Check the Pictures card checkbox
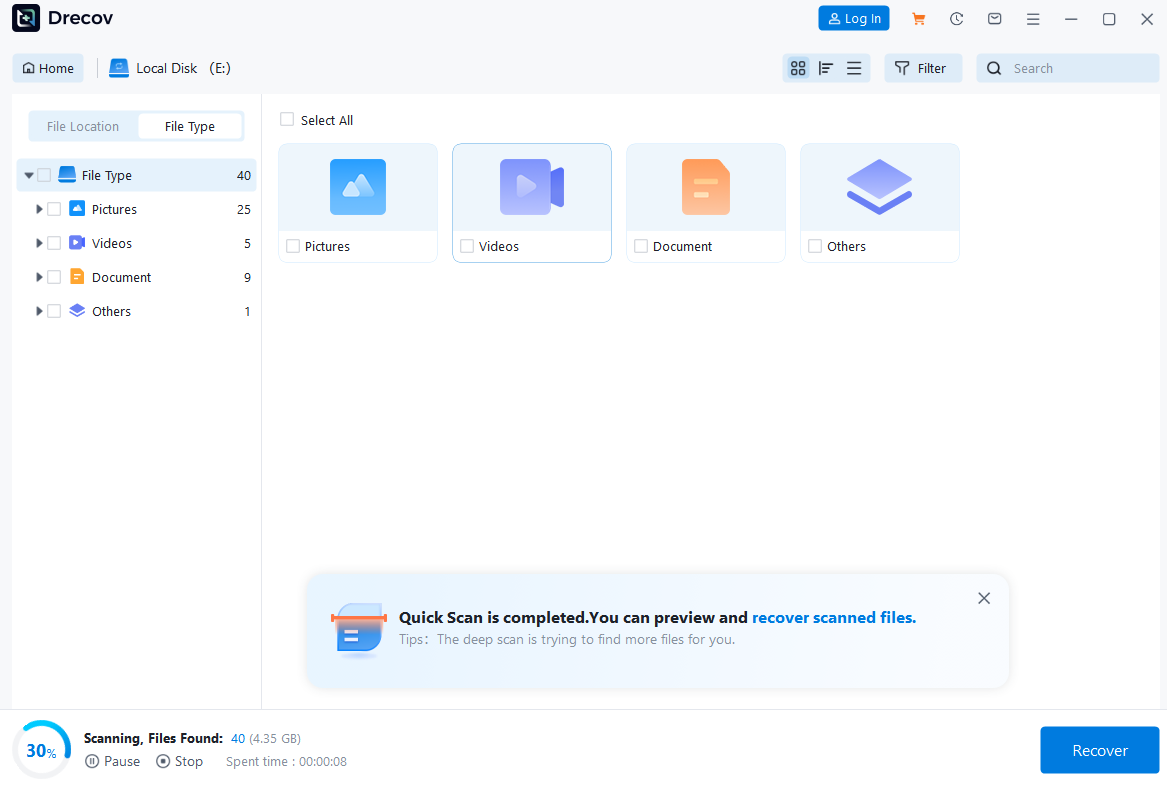The image size is (1167, 785). click(291, 245)
